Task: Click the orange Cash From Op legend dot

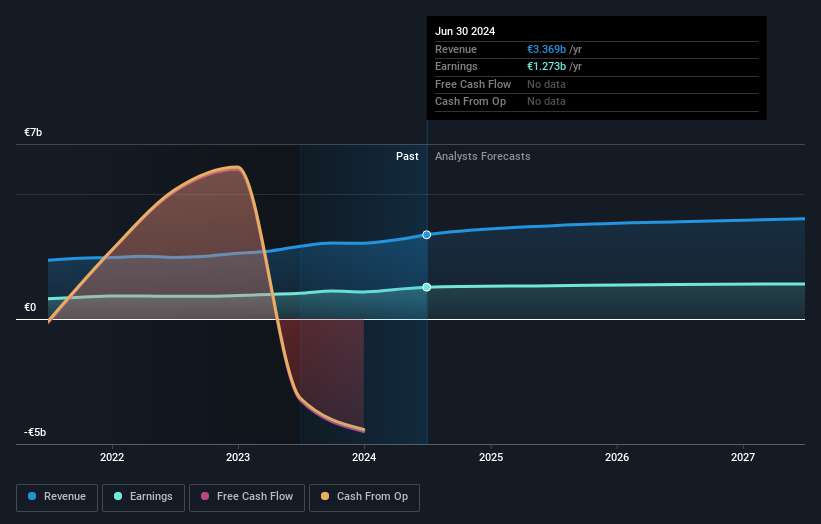Action: 325,496
